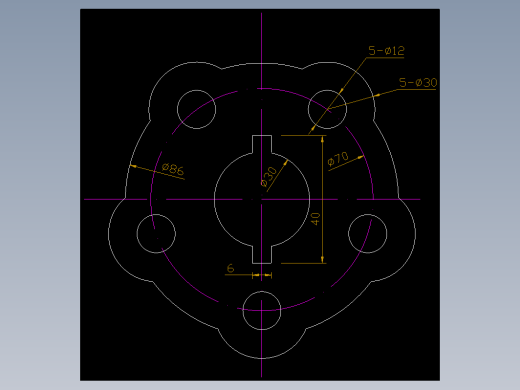Click the 5-ø30 dimension label
Screen dimensions: 520x390
(418, 83)
